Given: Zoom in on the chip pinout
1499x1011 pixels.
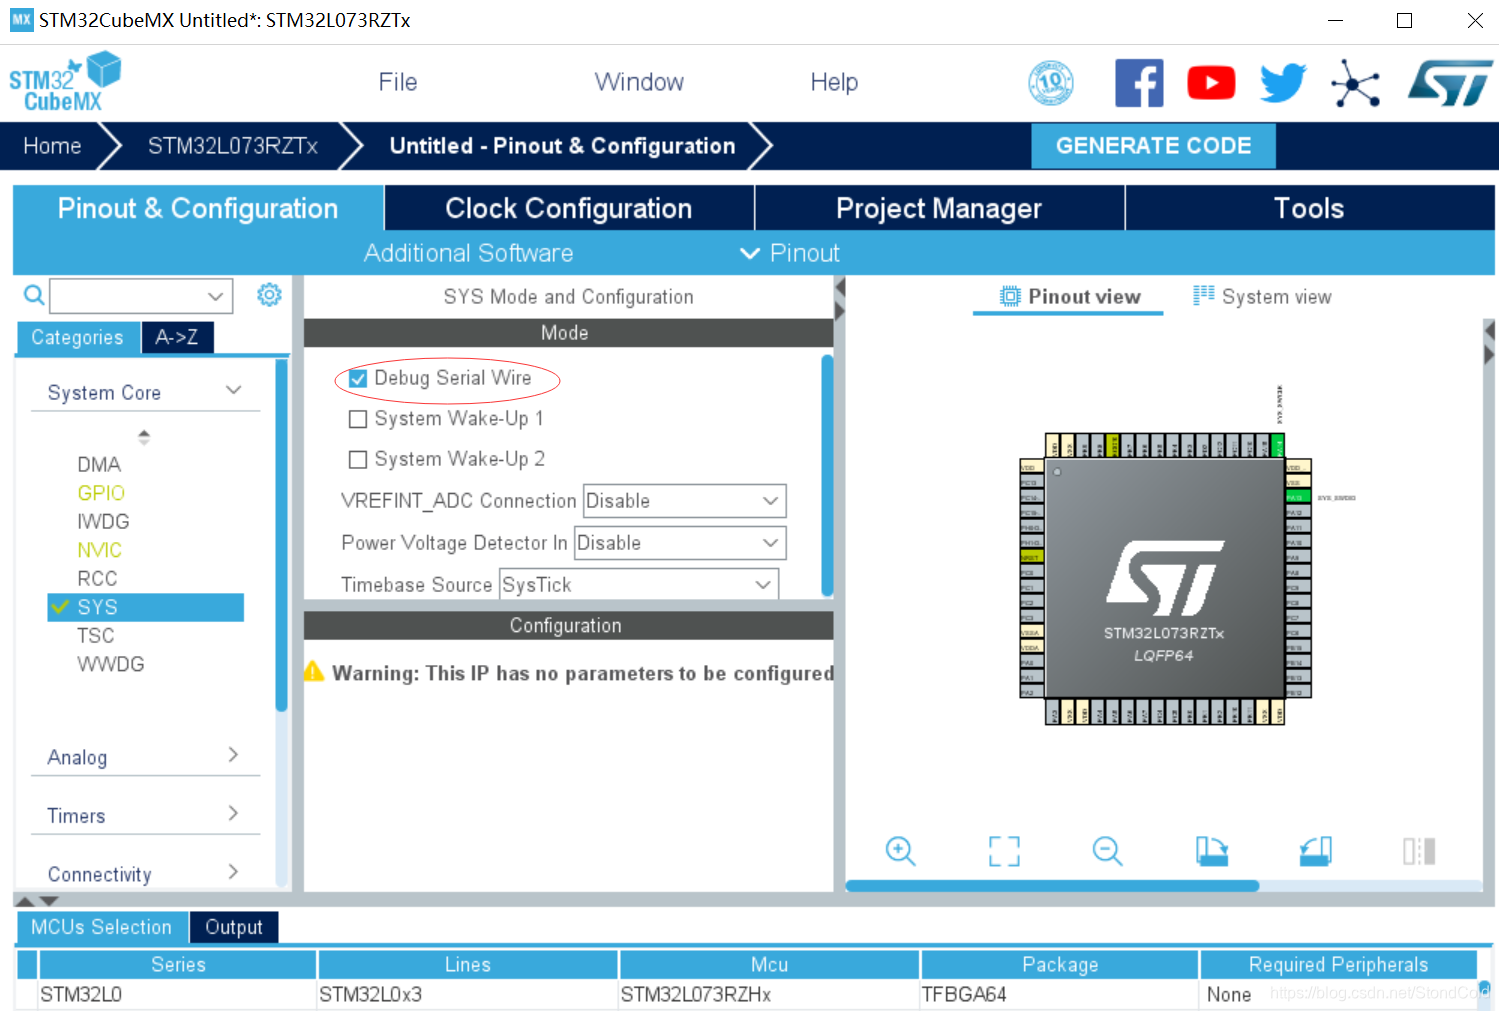Looking at the screenshot, I should 901,851.
